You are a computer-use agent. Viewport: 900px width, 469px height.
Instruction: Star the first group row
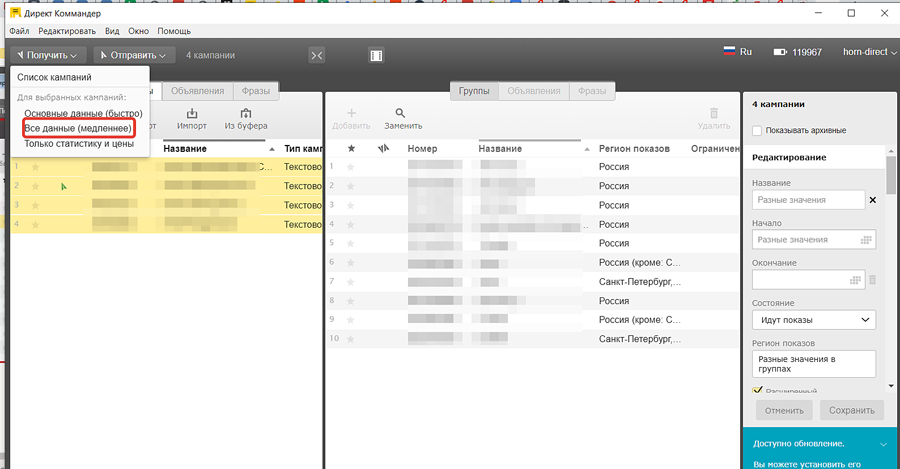pos(350,167)
